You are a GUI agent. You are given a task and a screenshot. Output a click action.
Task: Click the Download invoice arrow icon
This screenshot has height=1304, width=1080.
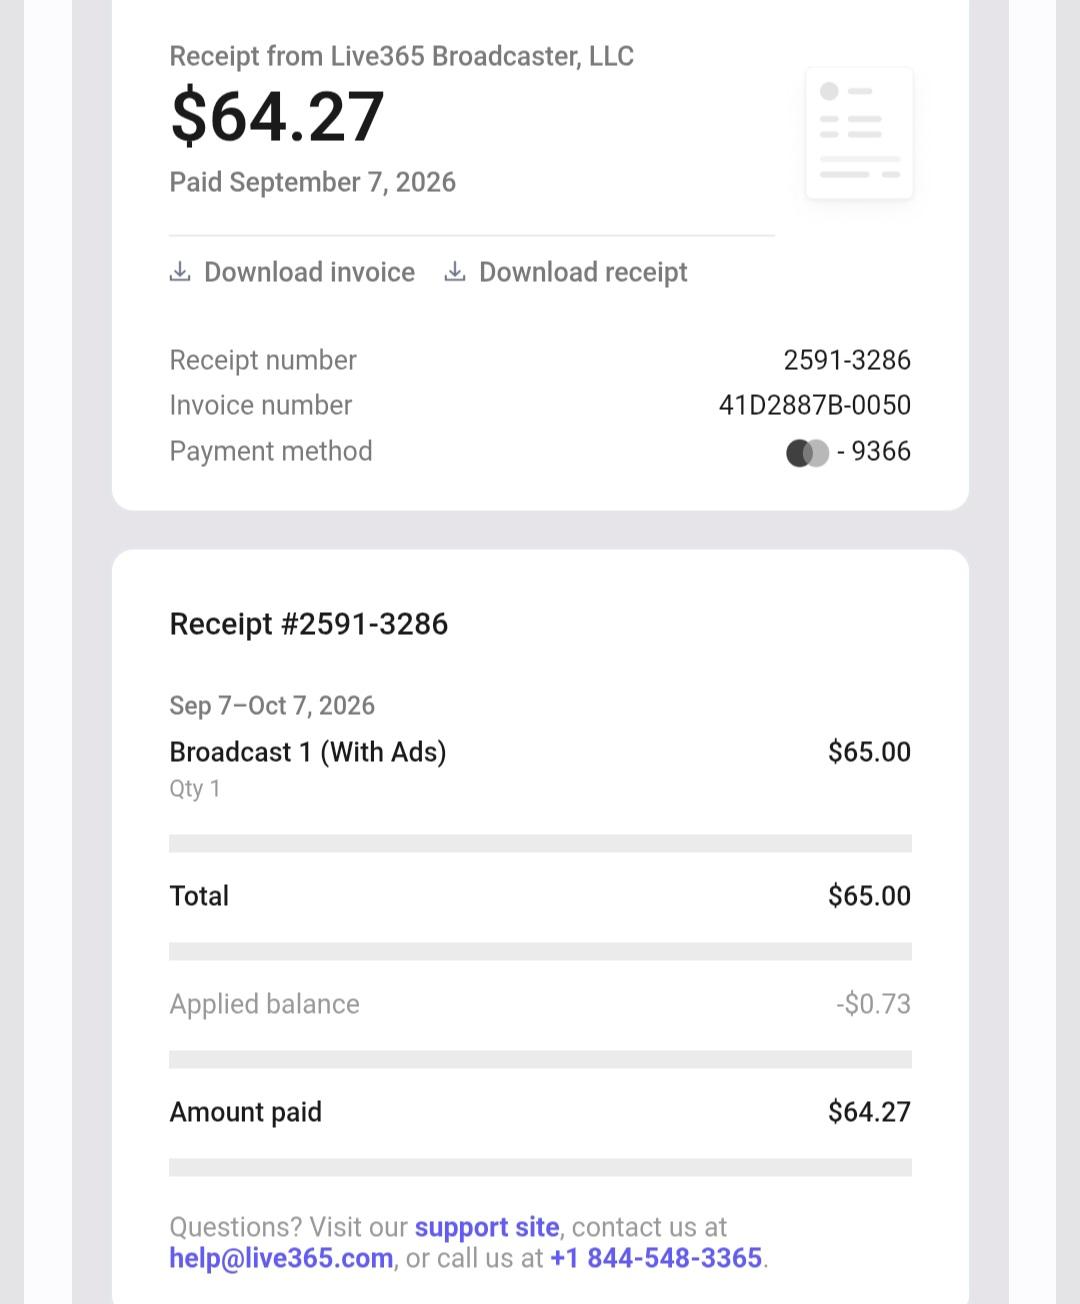180,272
